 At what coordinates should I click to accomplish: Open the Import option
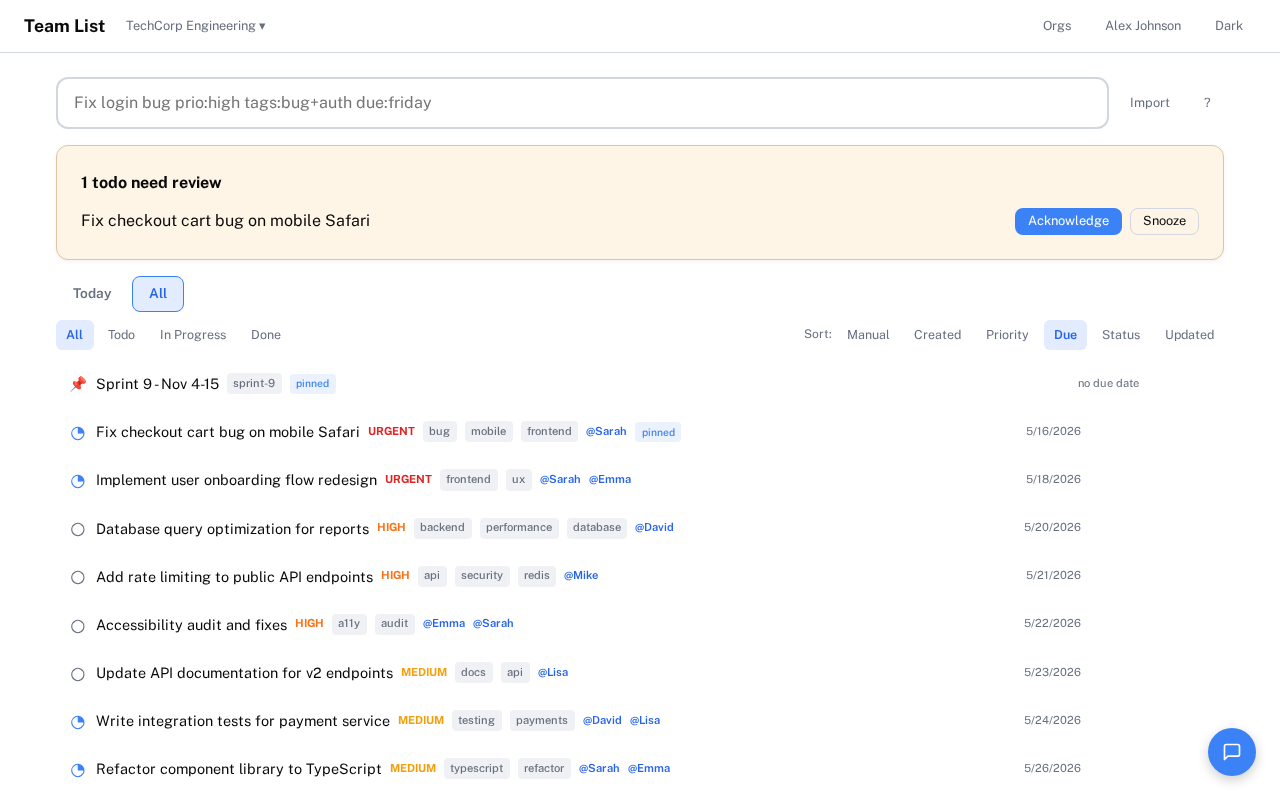(x=1150, y=103)
